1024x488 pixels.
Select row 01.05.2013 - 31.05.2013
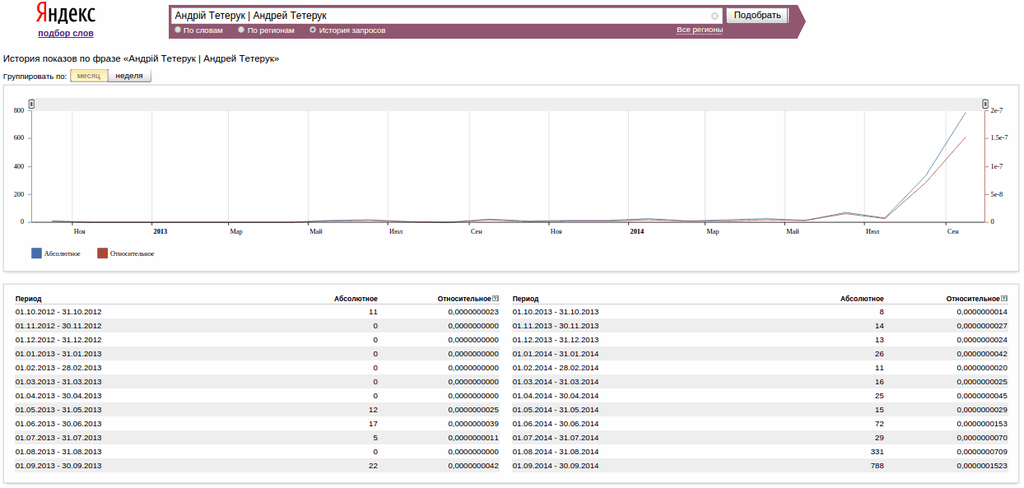pos(257,410)
